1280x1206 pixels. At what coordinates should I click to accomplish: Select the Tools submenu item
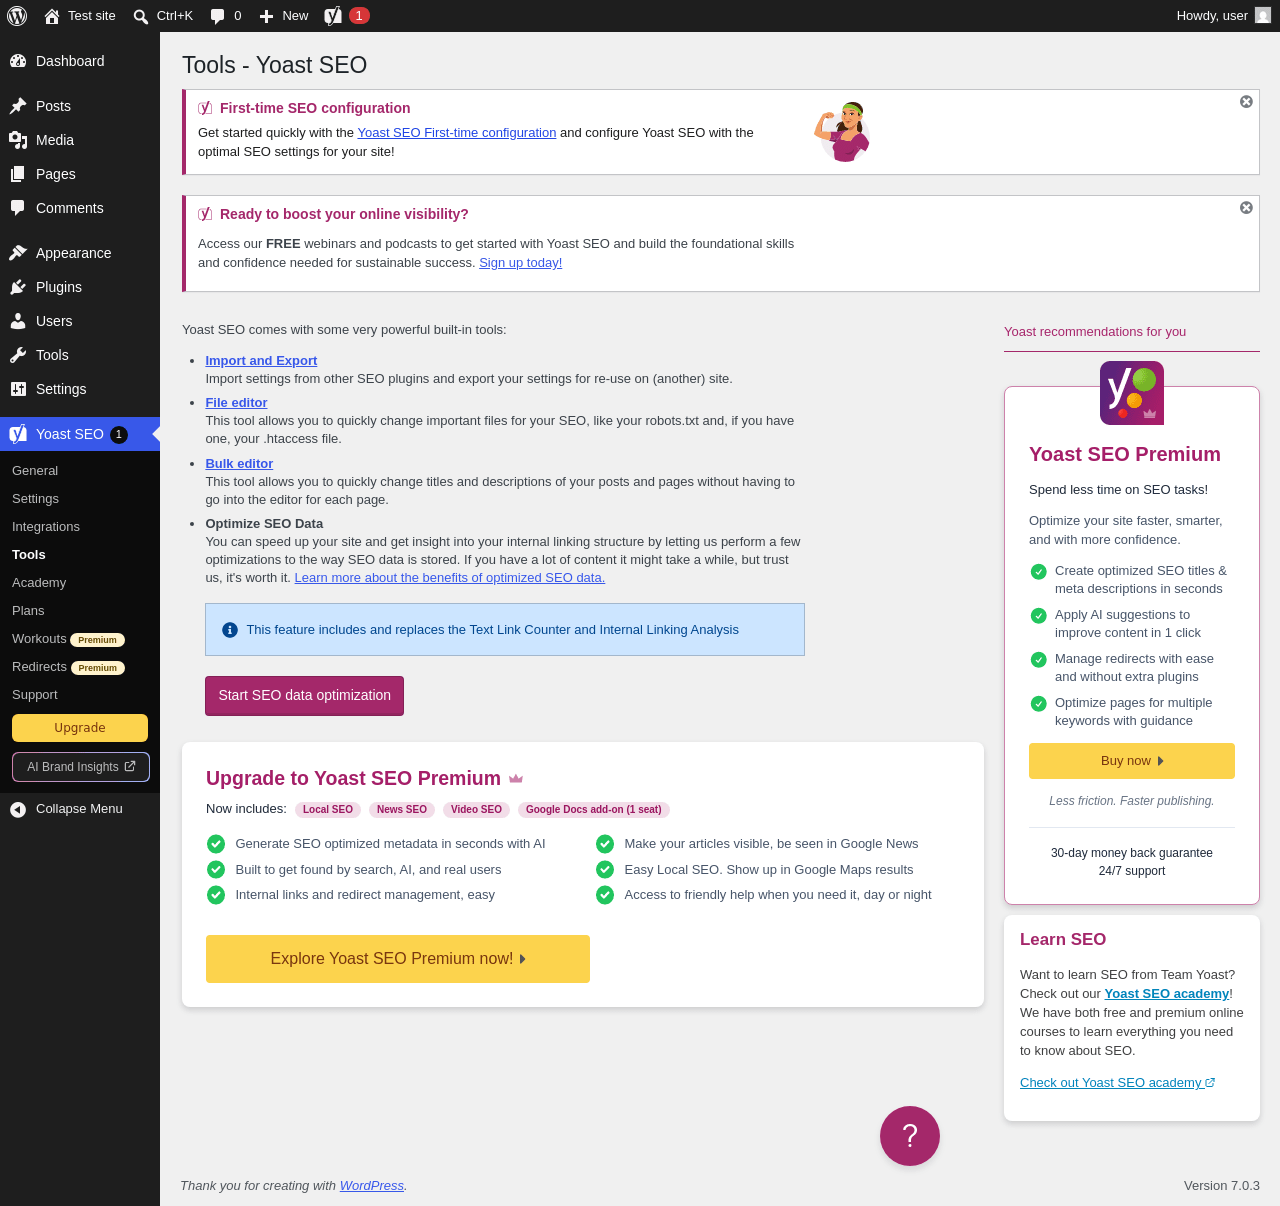click(80, 555)
